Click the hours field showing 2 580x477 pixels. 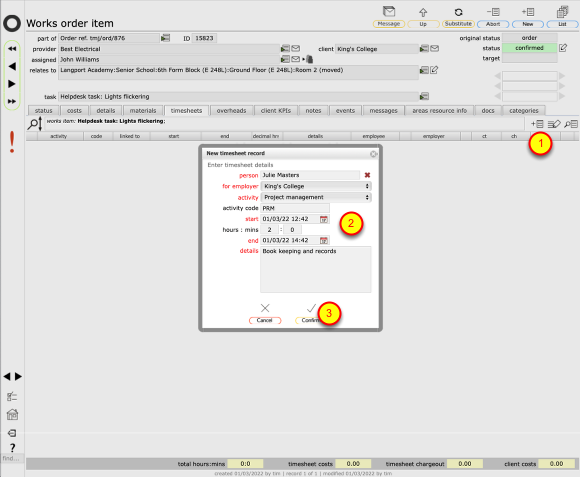click(x=270, y=230)
